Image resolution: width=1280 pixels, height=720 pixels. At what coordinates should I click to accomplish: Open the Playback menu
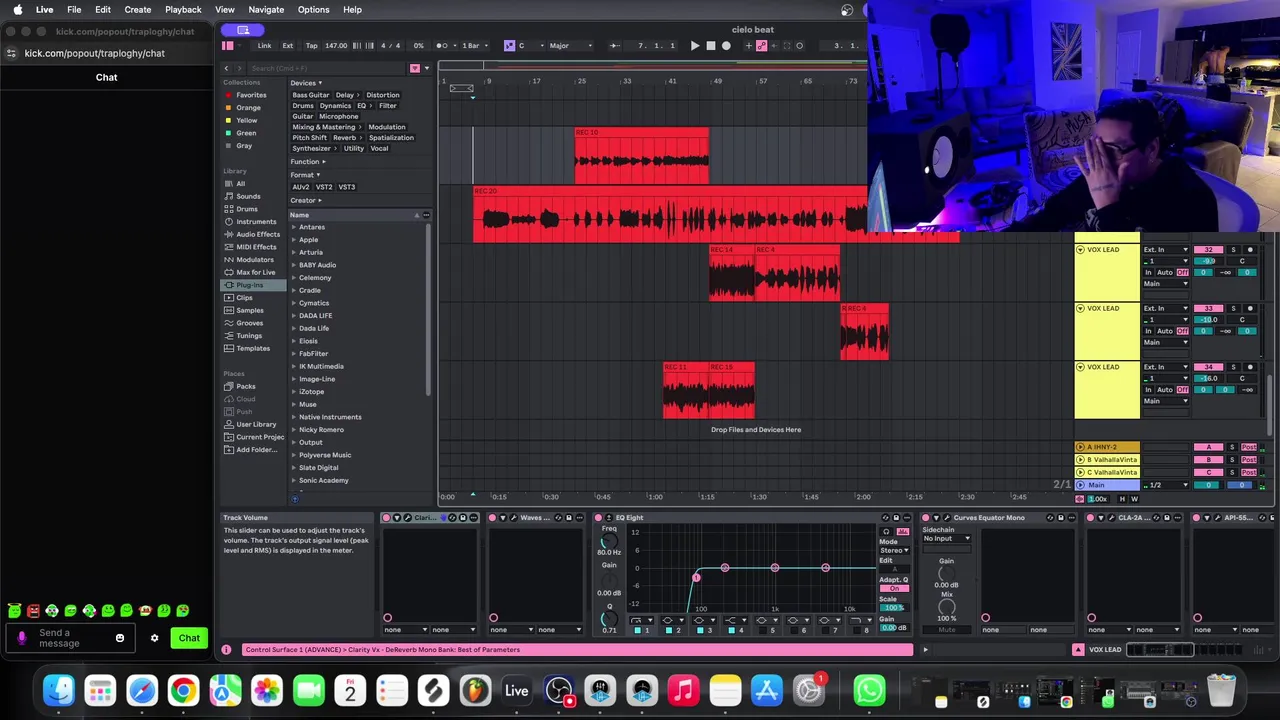click(183, 9)
